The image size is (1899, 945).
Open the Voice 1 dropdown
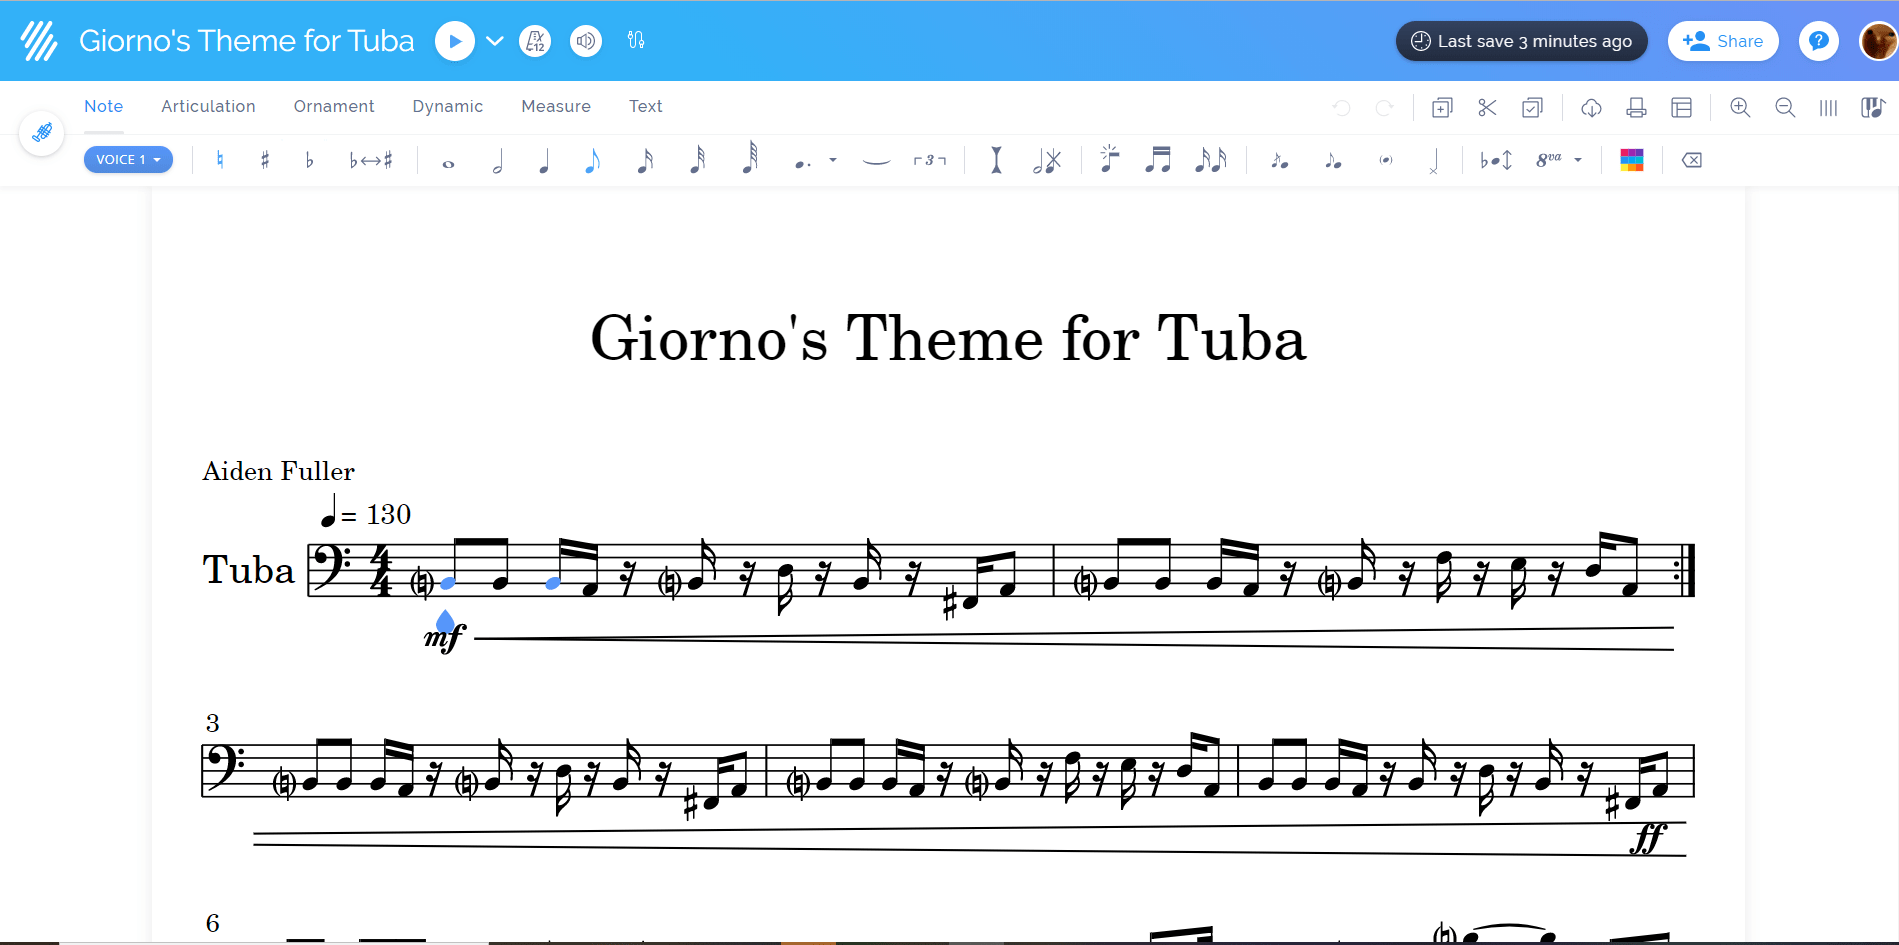click(x=128, y=160)
